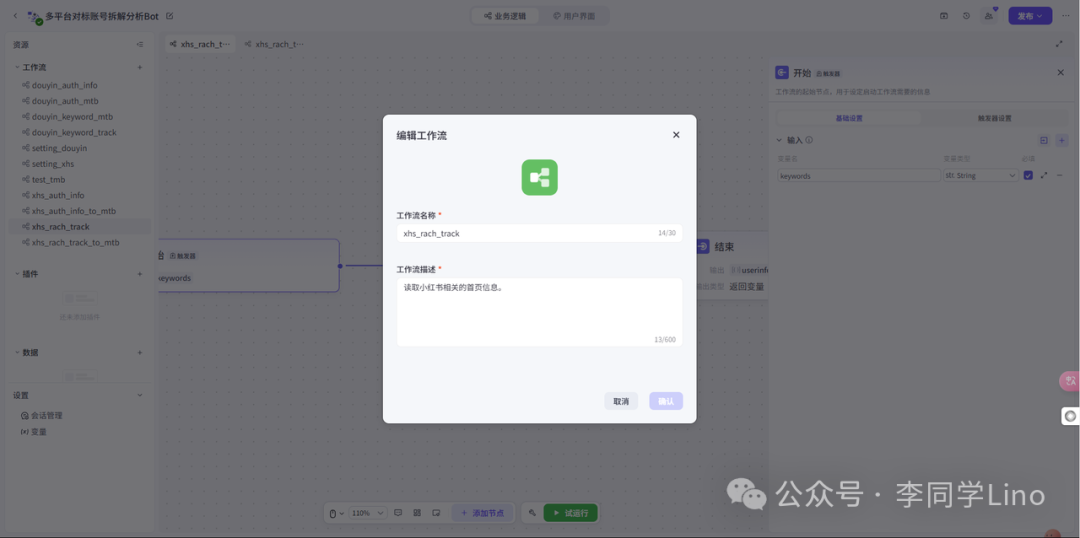The image size is (1080, 538).
Task: Edit the keywords variable name field
Action: pos(858,176)
